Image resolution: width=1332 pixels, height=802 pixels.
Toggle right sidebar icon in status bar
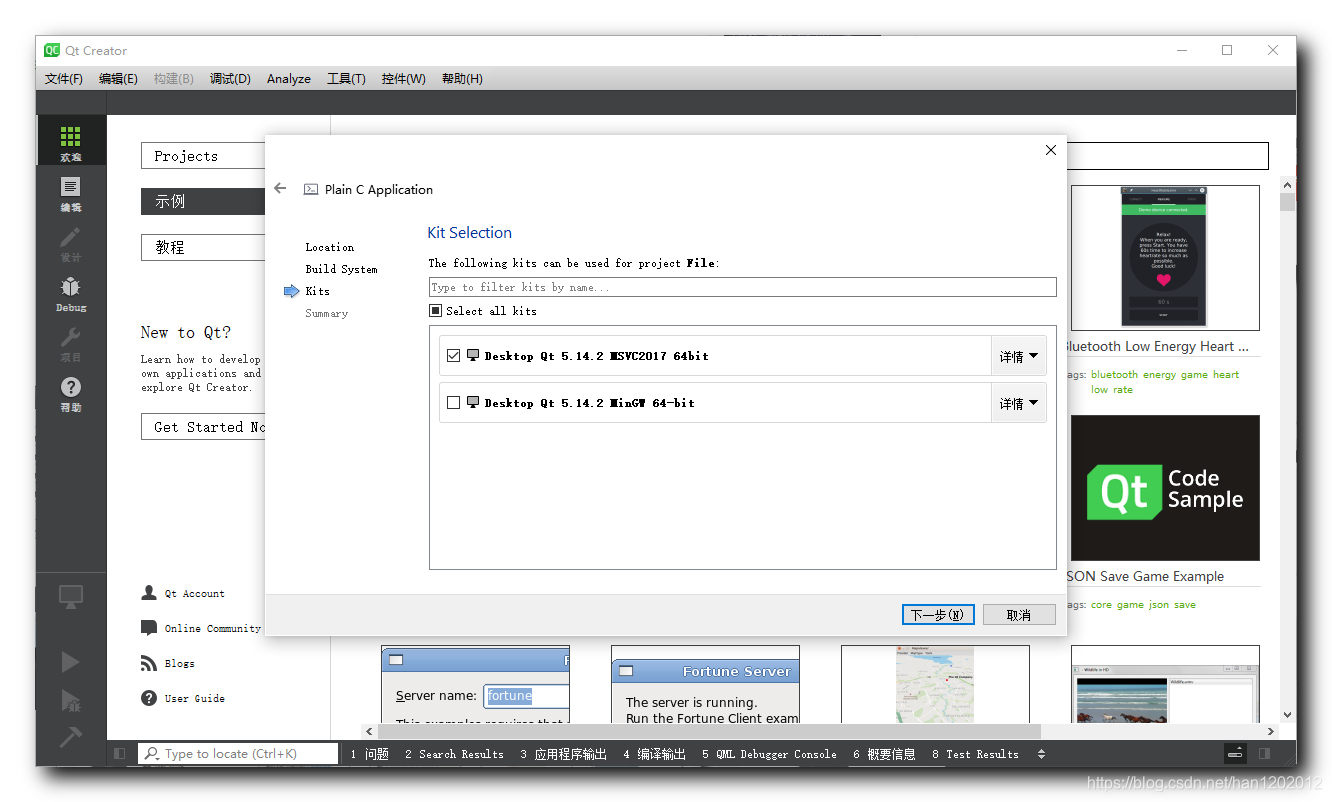click(x=1264, y=754)
